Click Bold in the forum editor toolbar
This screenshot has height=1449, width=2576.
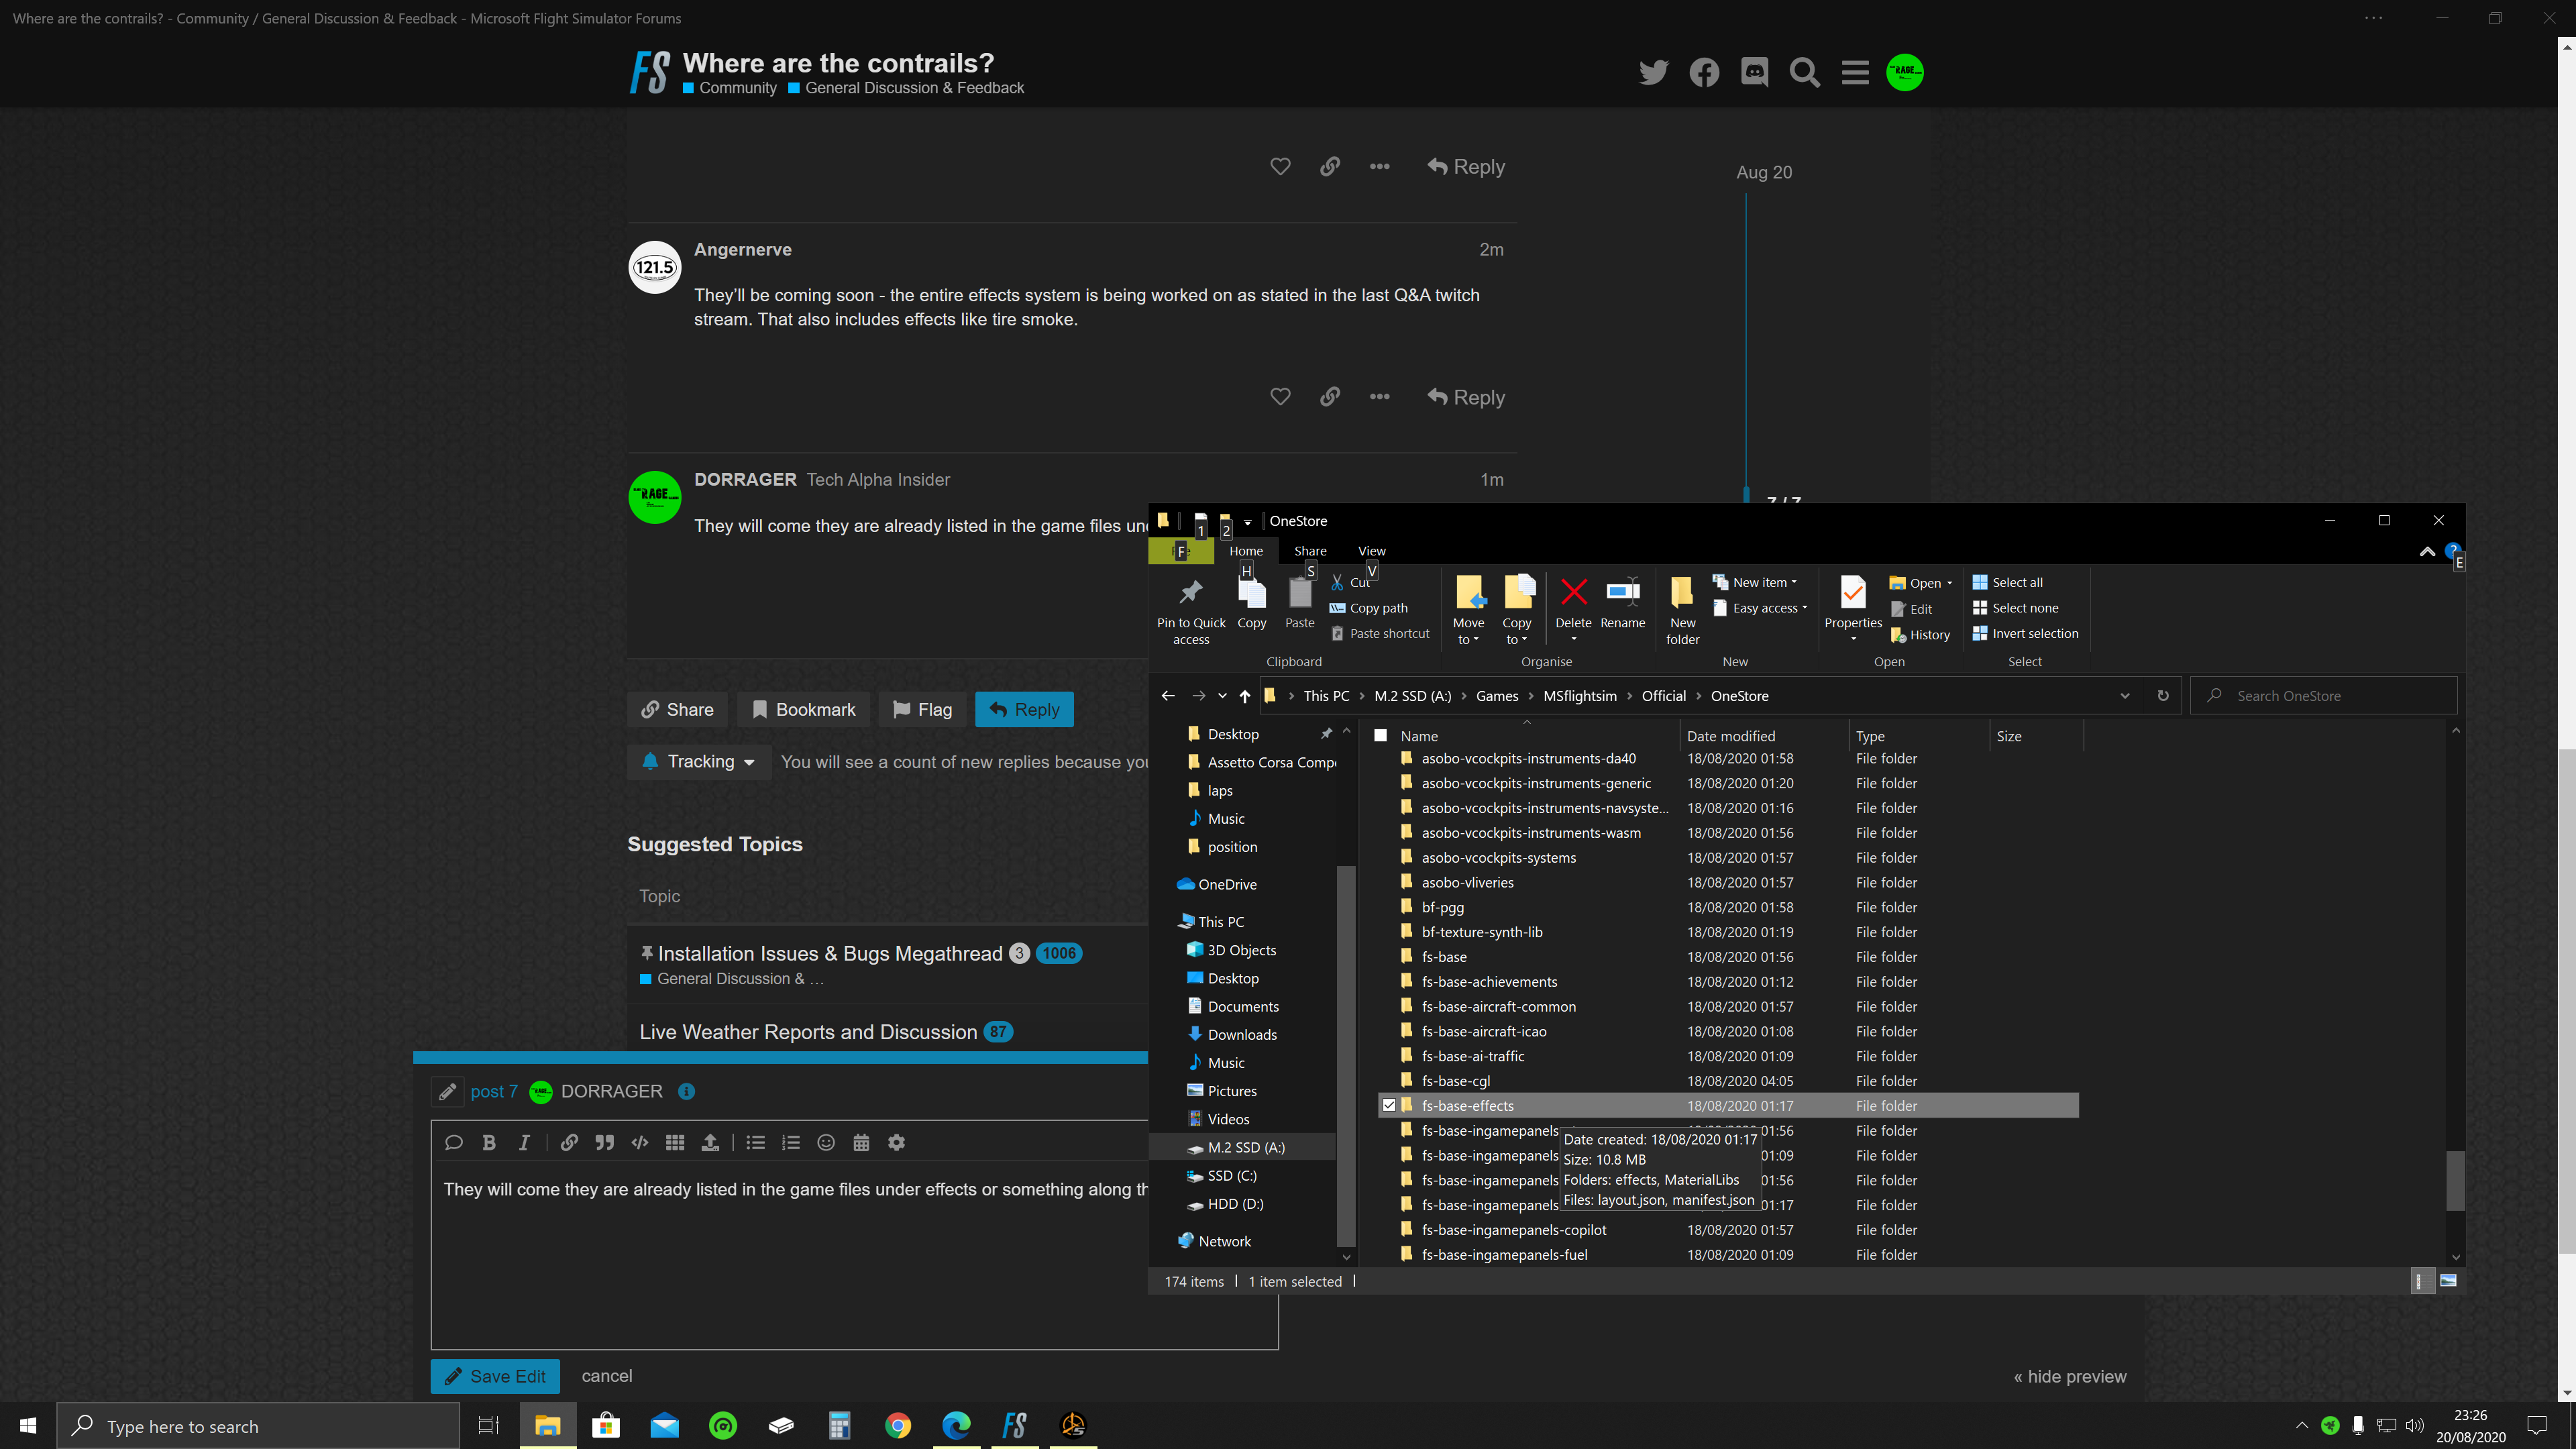489,1142
